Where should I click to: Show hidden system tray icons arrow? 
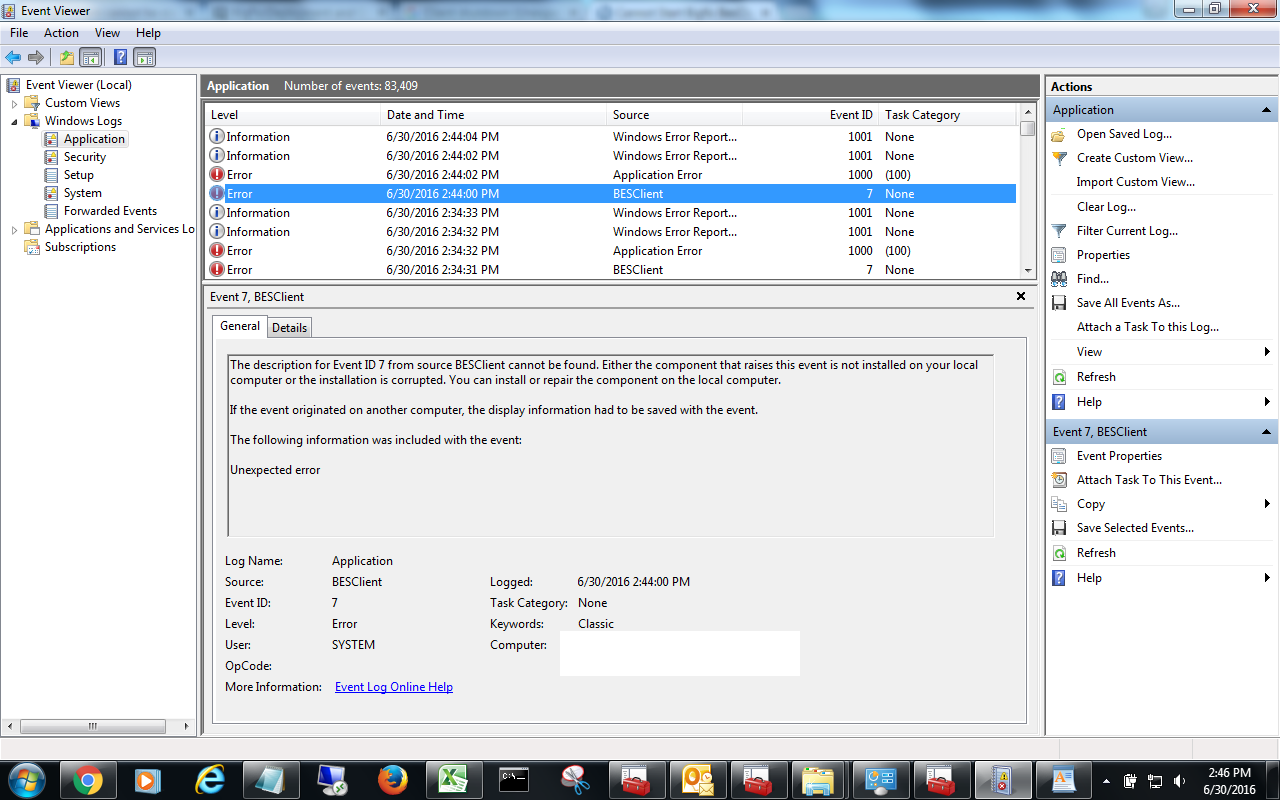click(x=1106, y=780)
